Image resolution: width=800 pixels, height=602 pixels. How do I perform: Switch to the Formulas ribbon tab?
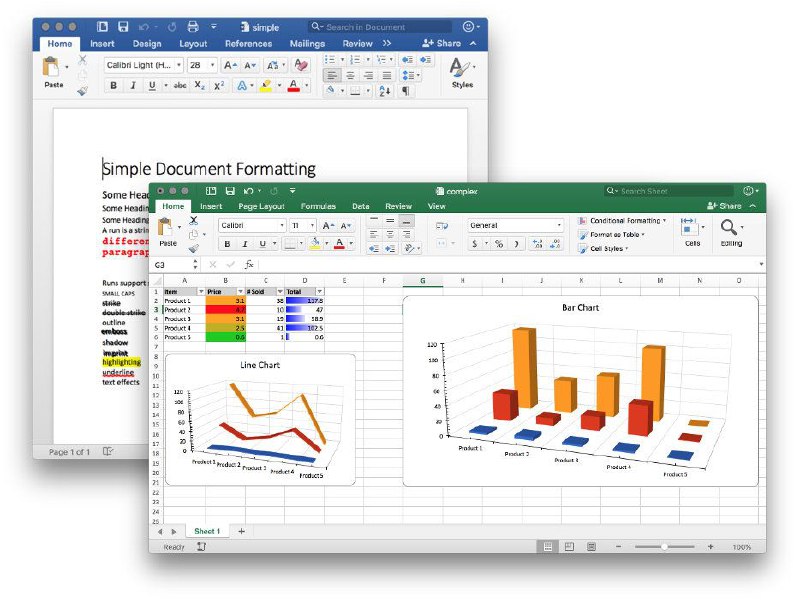(318, 206)
